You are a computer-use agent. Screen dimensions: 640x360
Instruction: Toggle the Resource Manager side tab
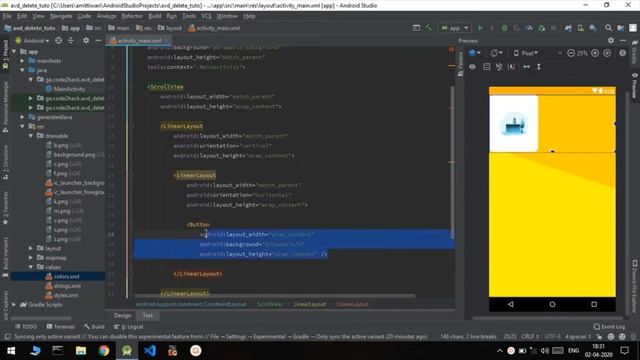[5, 106]
